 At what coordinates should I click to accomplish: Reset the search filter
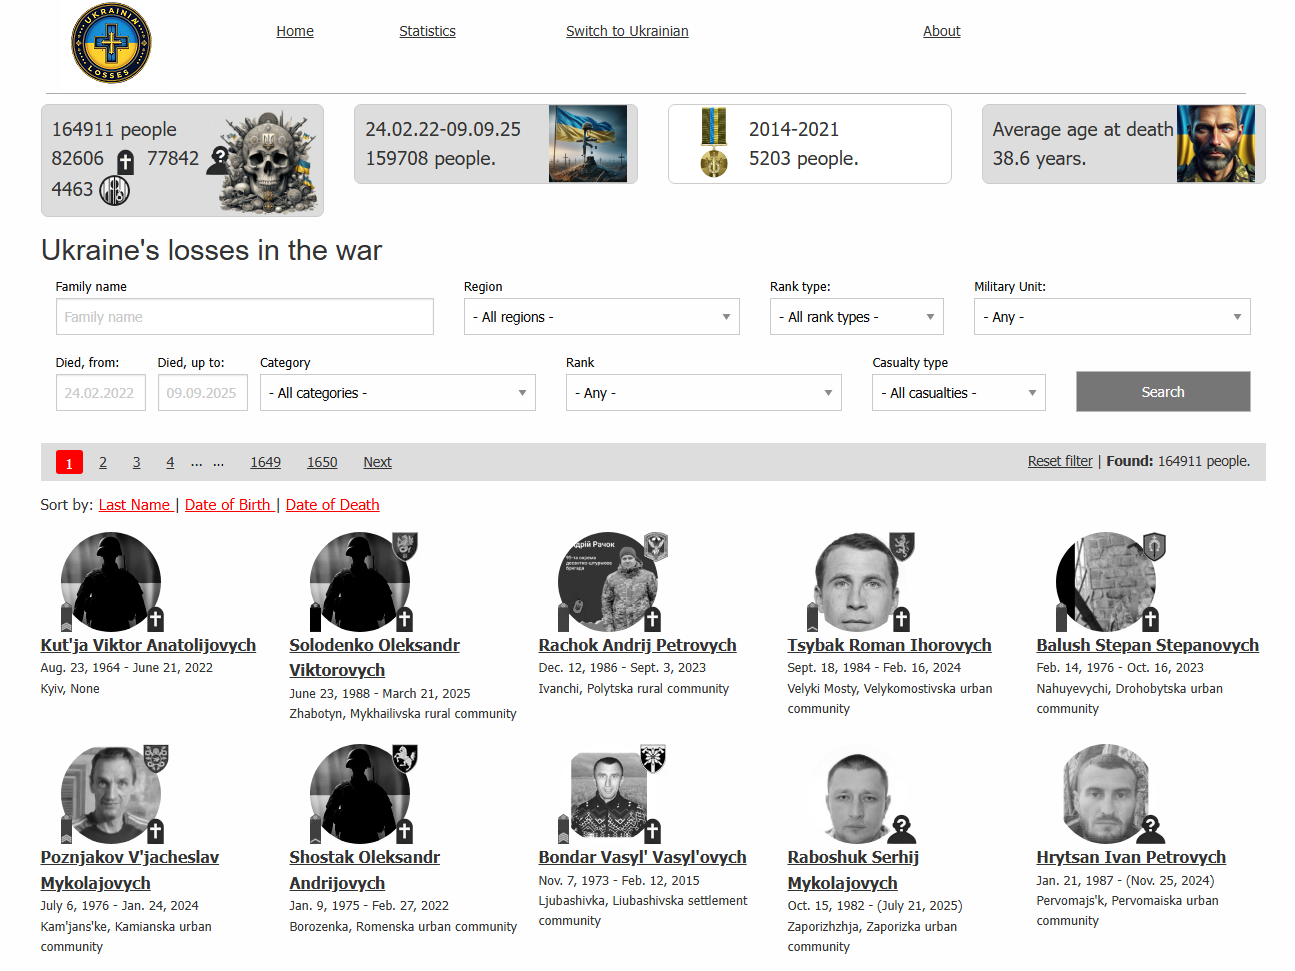1060,461
